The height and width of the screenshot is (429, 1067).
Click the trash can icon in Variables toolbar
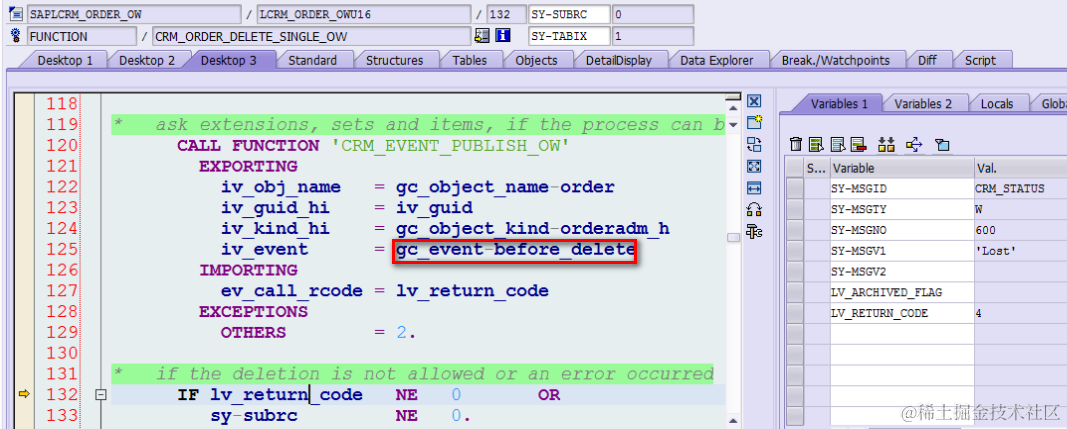(x=795, y=144)
